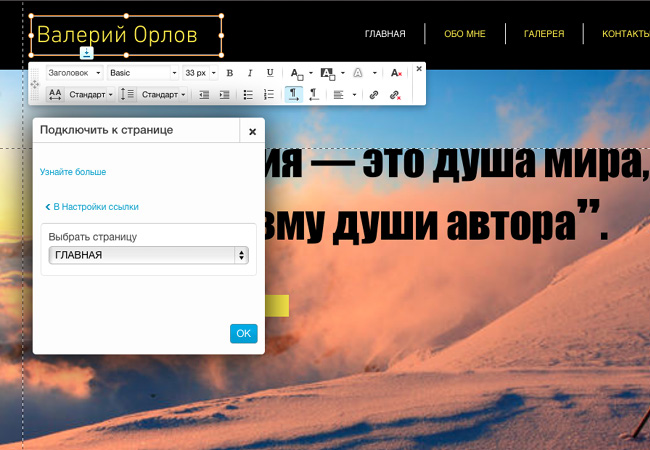Click the attach-to-header anchor icon below title
This screenshot has height=450, width=650.
[x=87, y=53]
